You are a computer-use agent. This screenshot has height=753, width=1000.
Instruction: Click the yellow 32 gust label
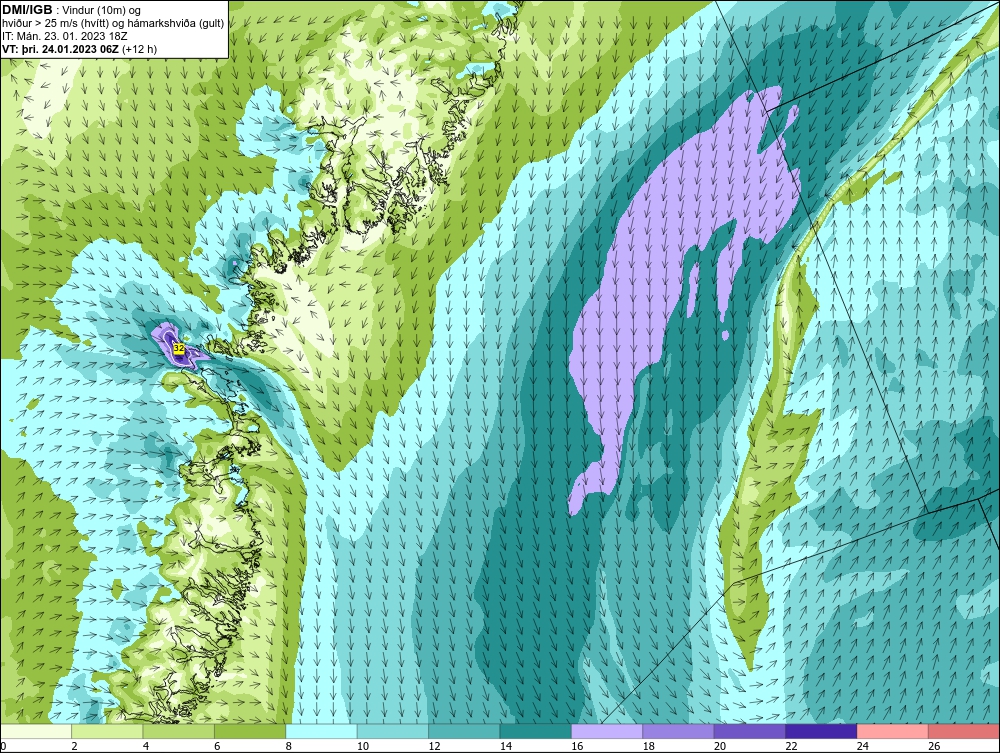(x=179, y=349)
